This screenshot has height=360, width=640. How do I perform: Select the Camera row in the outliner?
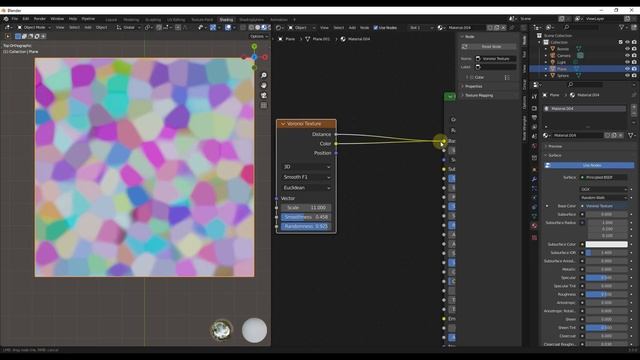584,56
